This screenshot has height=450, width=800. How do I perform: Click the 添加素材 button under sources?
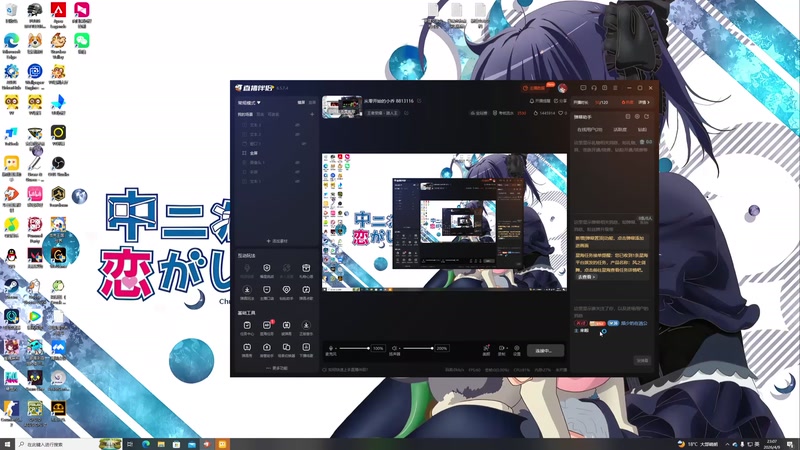click(277, 241)
